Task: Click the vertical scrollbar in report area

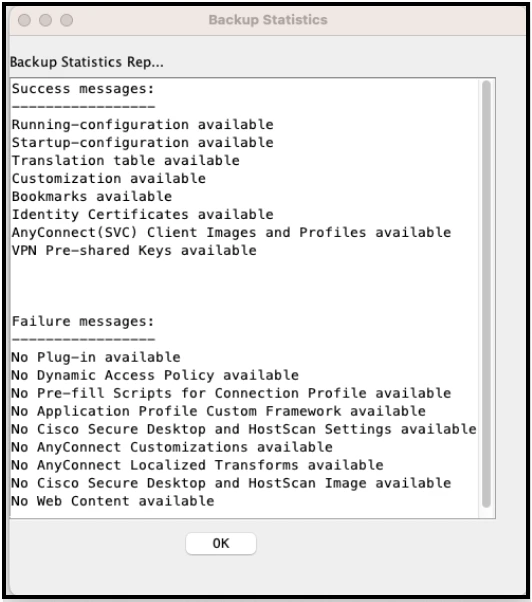Action: point(486,294)
